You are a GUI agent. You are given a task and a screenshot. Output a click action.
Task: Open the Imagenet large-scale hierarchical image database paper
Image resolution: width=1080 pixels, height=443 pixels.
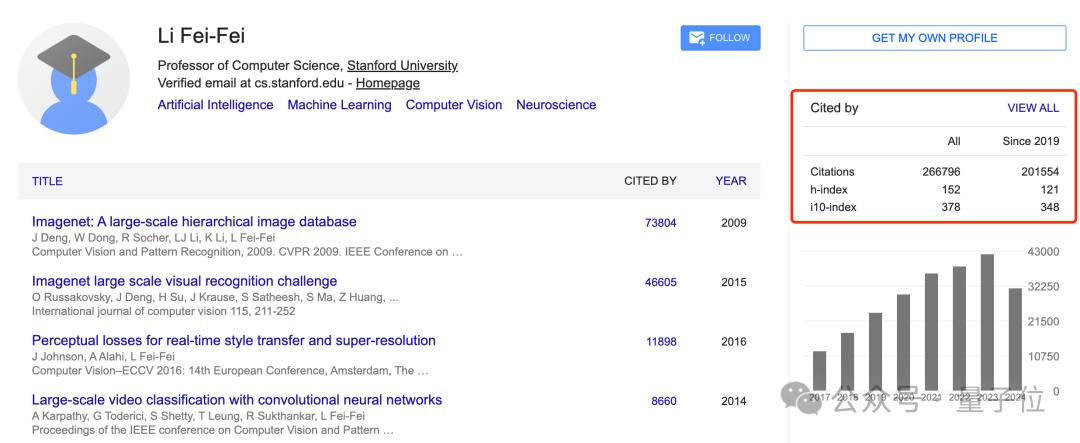(x=194, y=222)
